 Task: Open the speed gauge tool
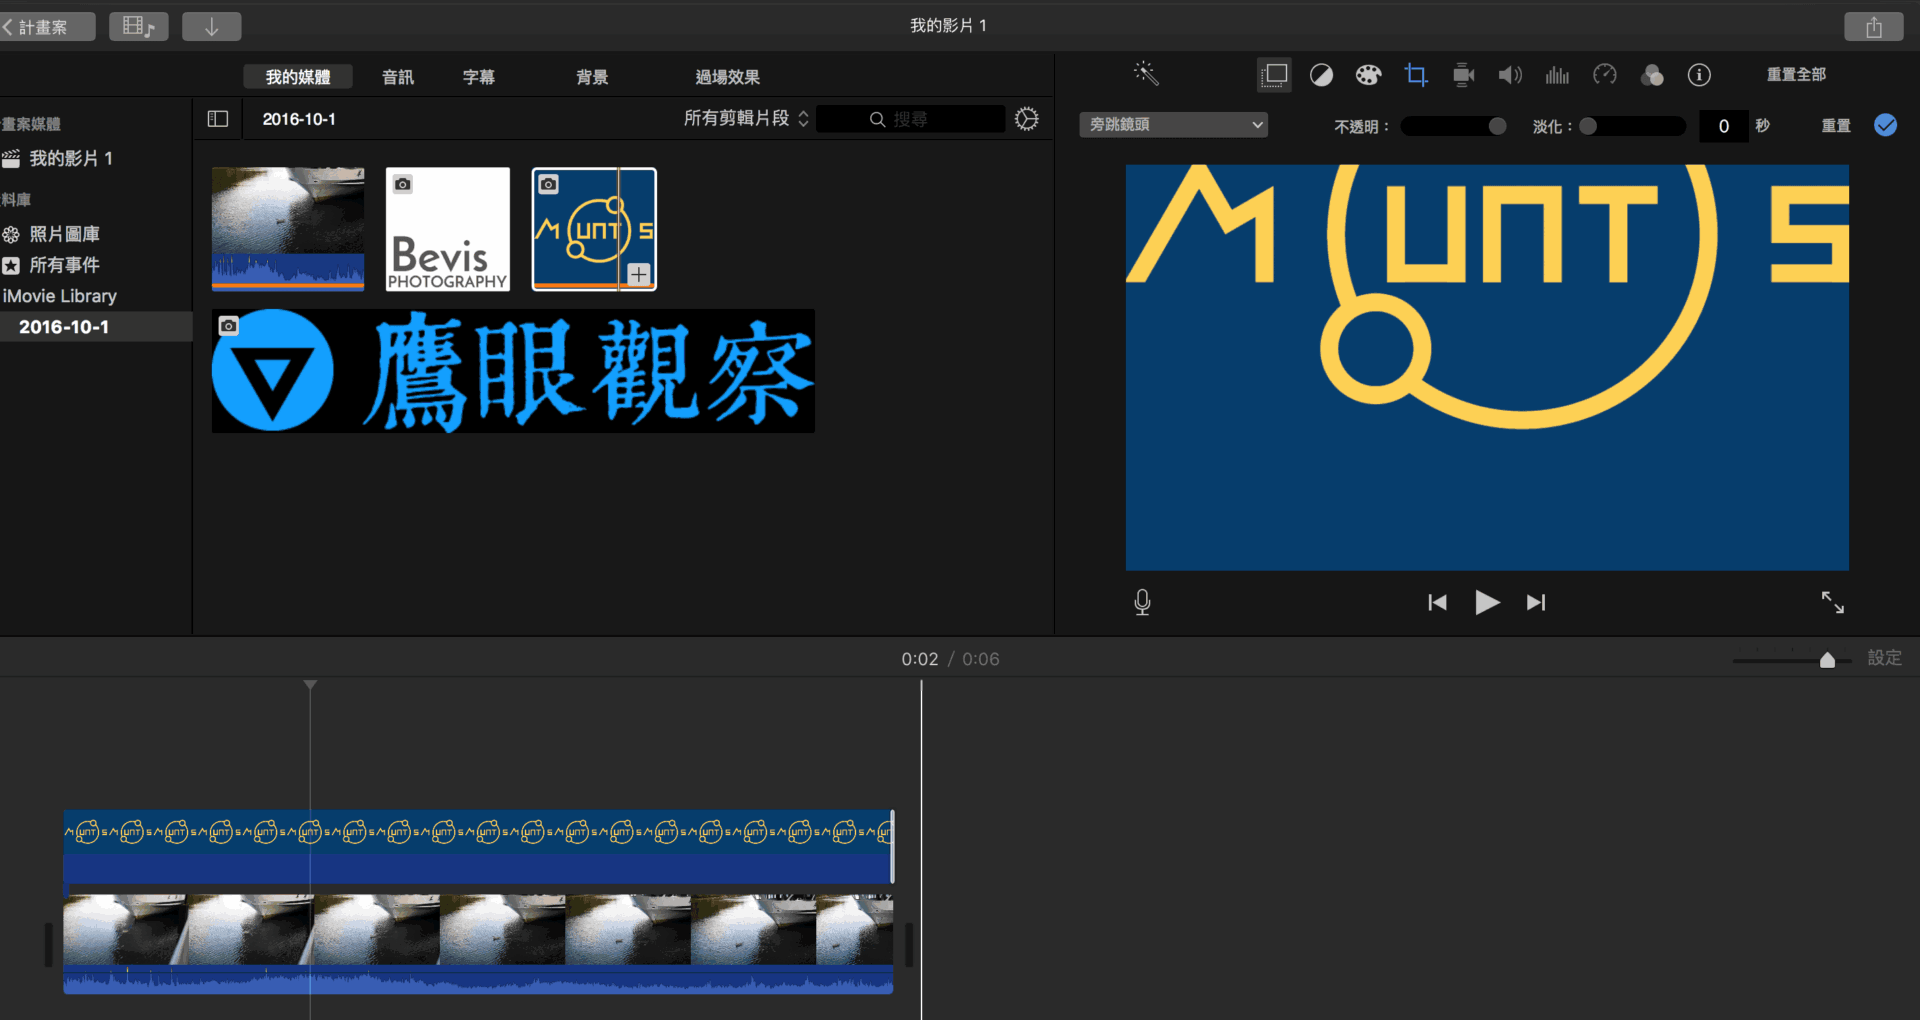[x=1605, y=75]
